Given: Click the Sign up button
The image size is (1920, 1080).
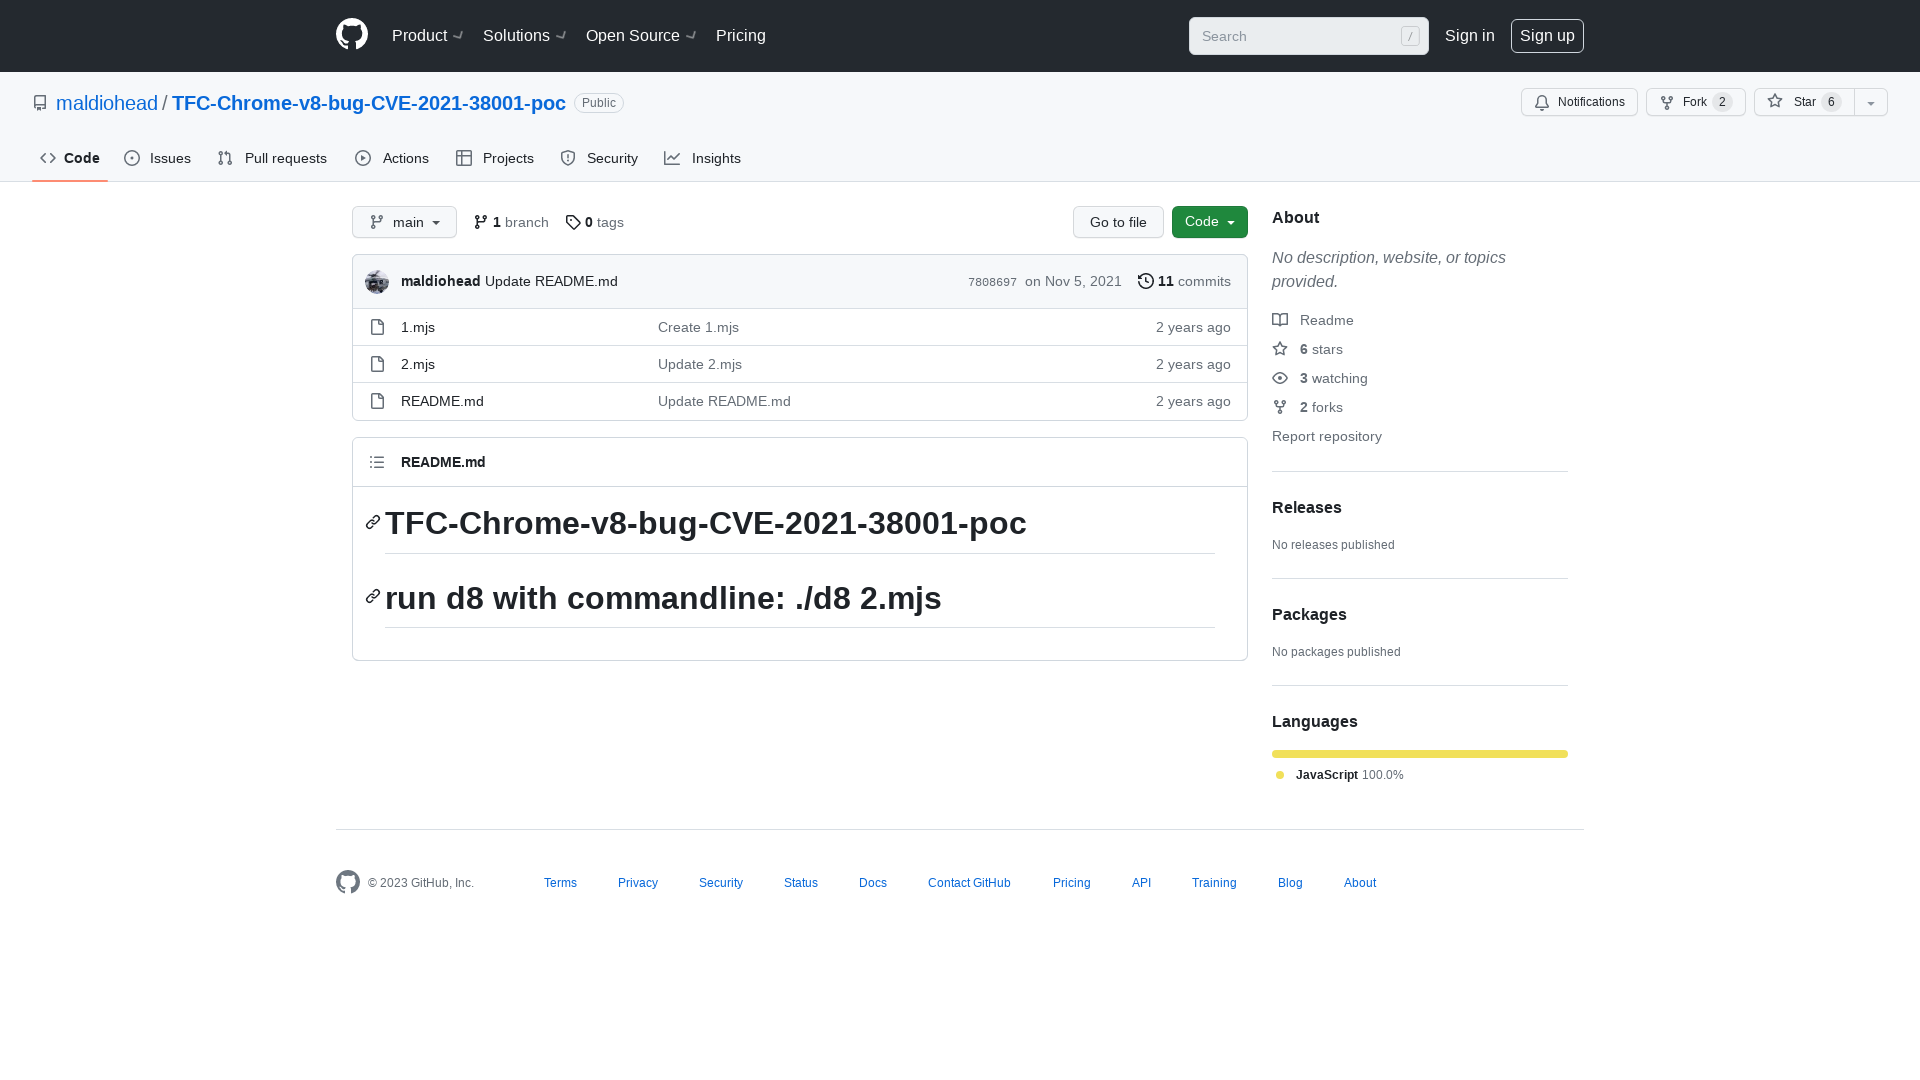Looking at the screenshot, I should coord(1547,35).
